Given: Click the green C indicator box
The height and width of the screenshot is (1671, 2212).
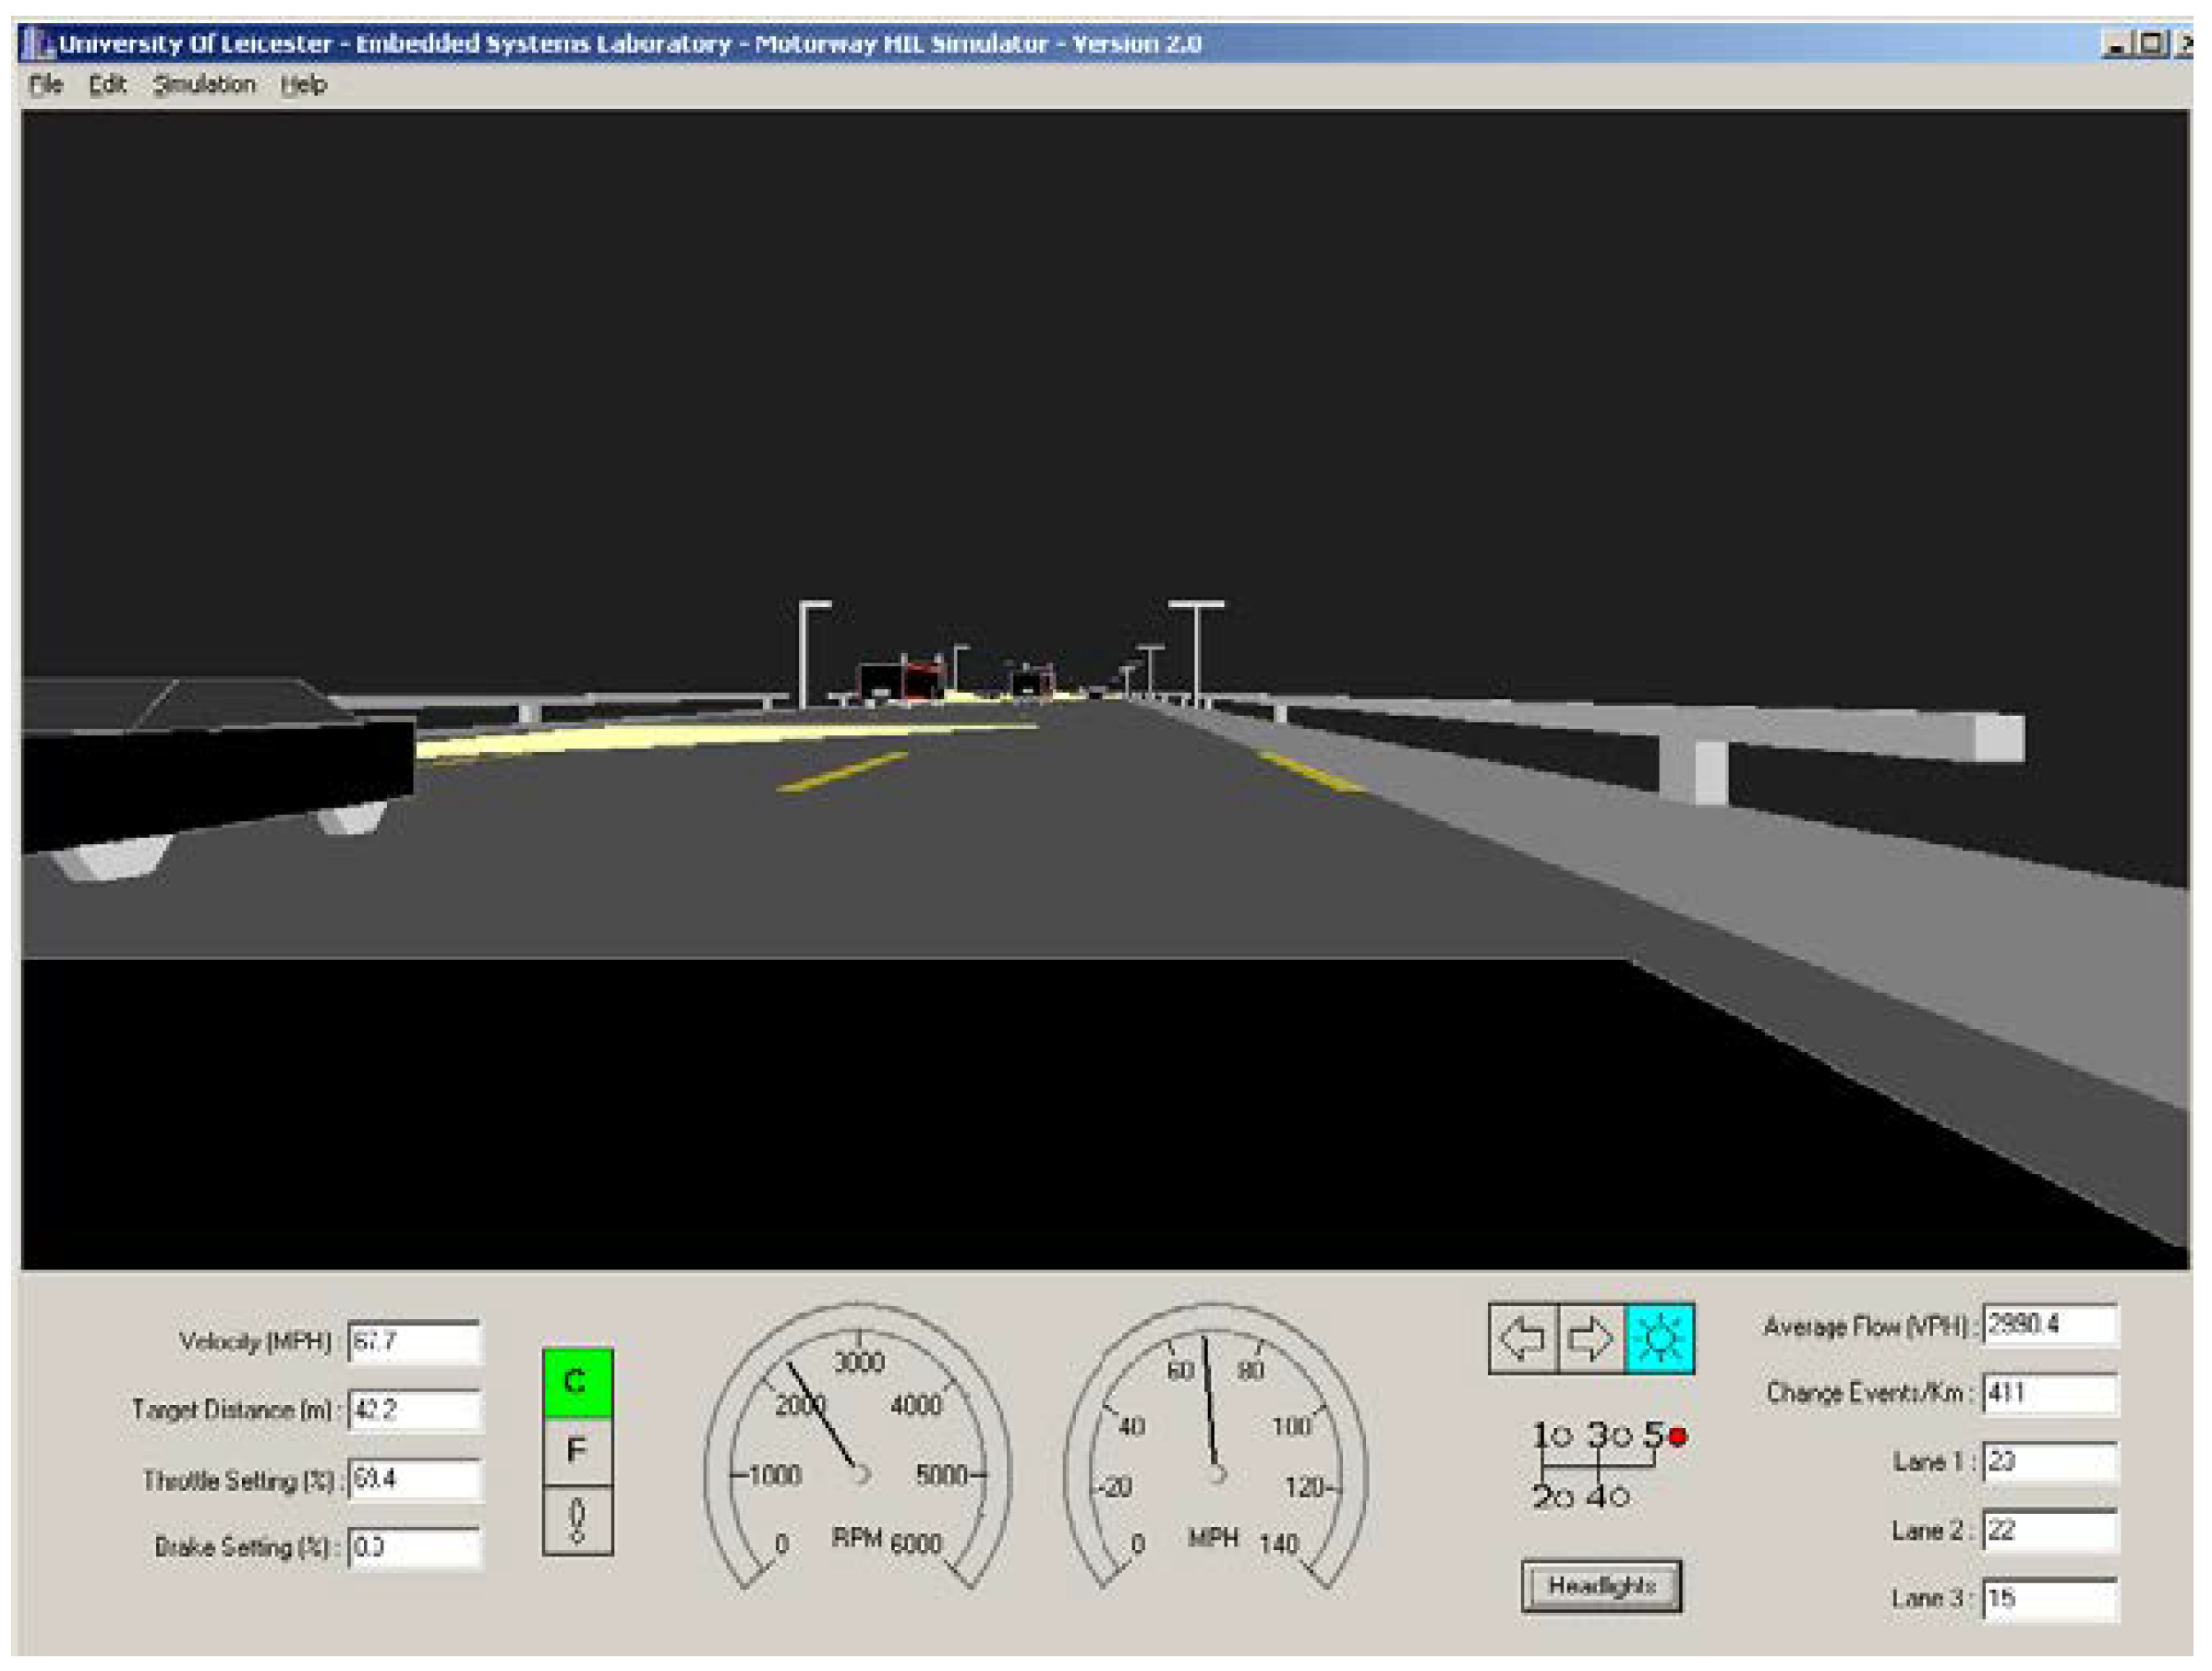Looking at the screenshot, I should click(x=577, y=1382).
